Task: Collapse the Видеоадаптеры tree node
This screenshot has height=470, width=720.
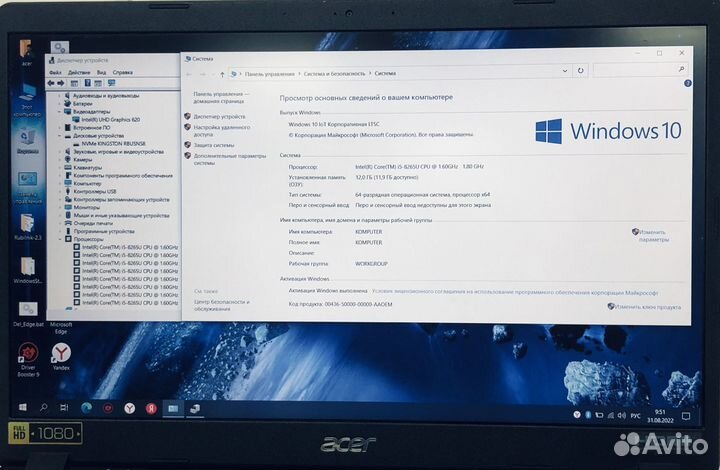Action: pyautogui.click(x=59, y=112)
